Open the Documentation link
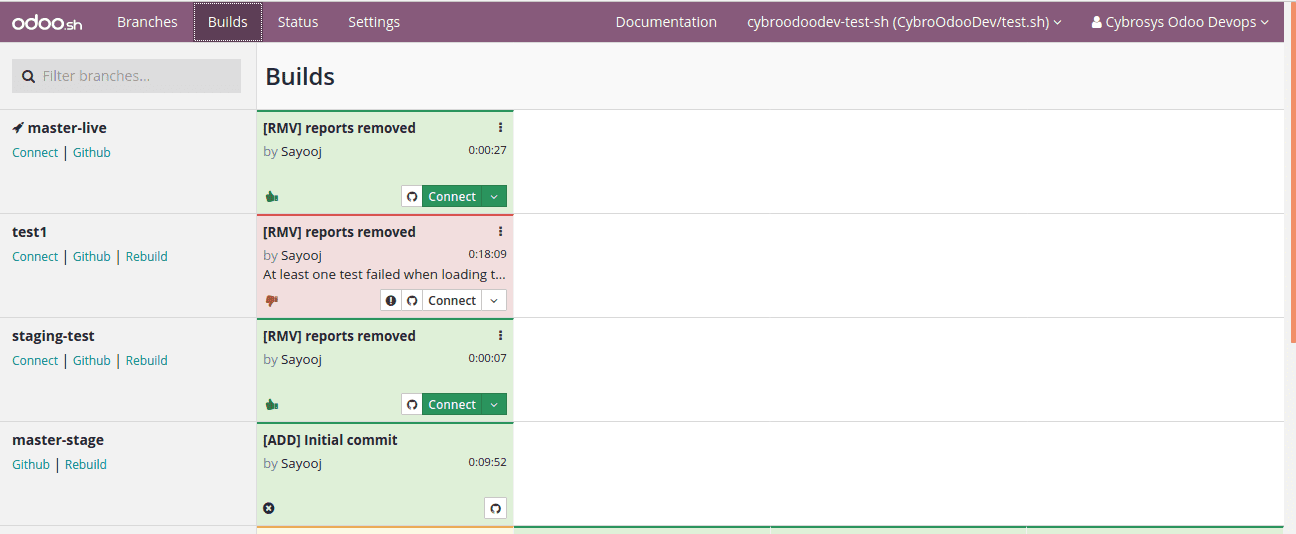Image resolution: width=1296 pixels, height=534 pixels. pyautogui.click(x=666, y=22)
